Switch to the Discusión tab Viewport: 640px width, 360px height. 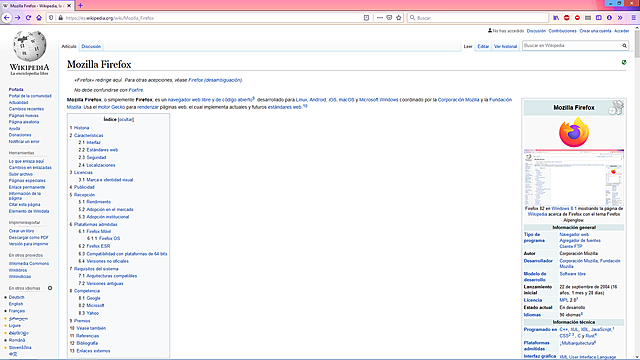[x=91, y=47]
